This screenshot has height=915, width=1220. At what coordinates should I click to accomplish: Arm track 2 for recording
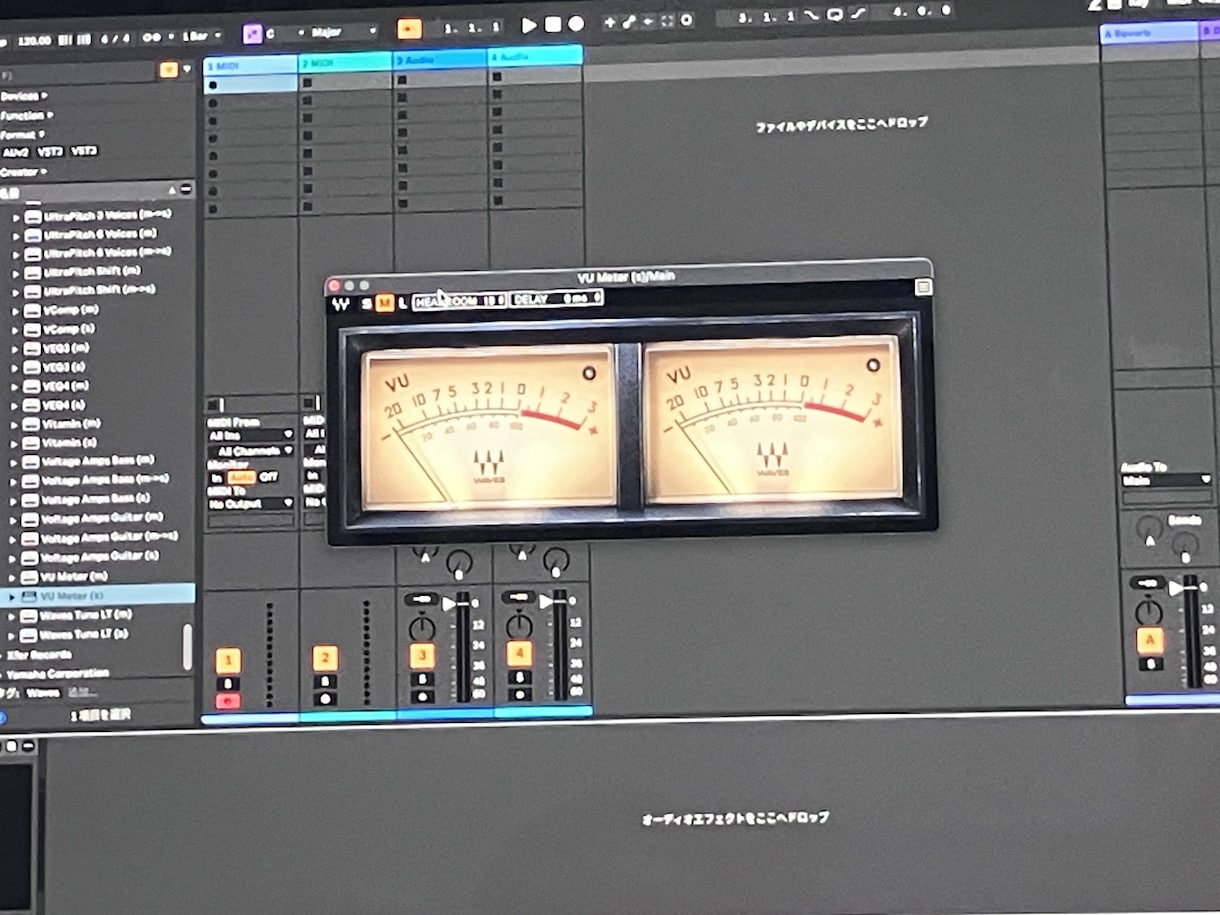pos(325,699)
